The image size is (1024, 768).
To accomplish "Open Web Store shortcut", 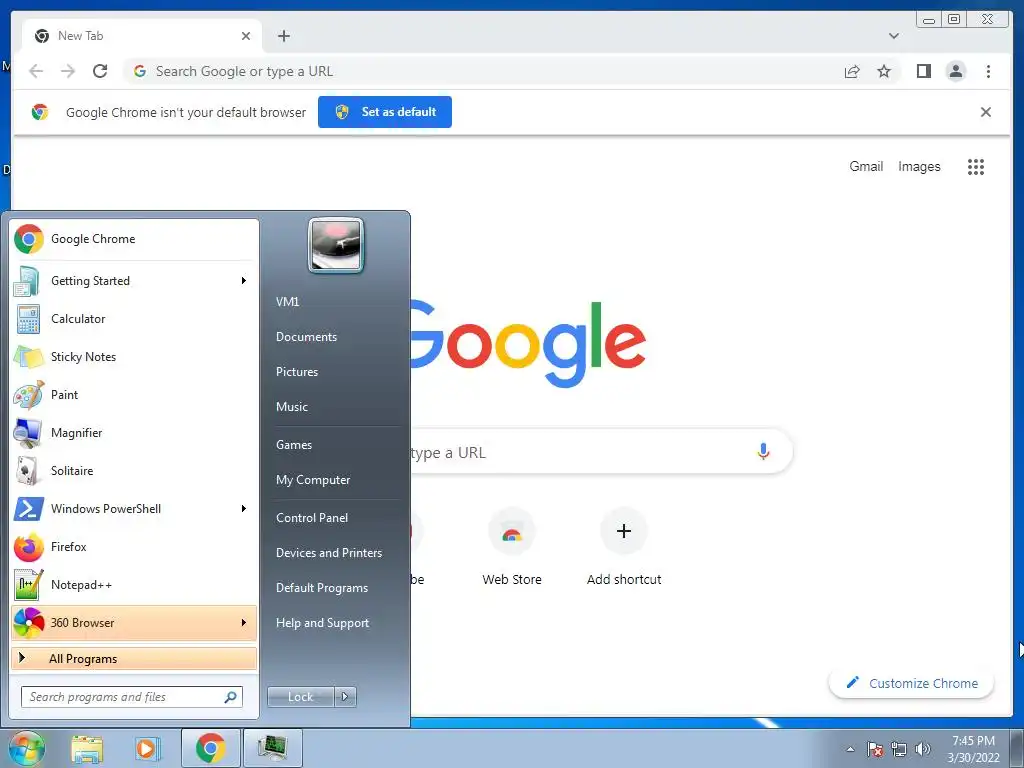I will pyautogui.click(x=512, y=547).
